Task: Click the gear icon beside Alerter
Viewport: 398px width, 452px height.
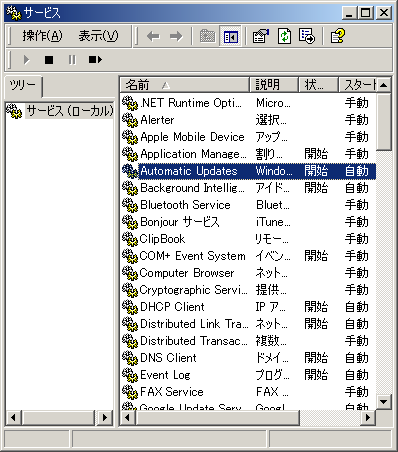Action: [130, 120]
